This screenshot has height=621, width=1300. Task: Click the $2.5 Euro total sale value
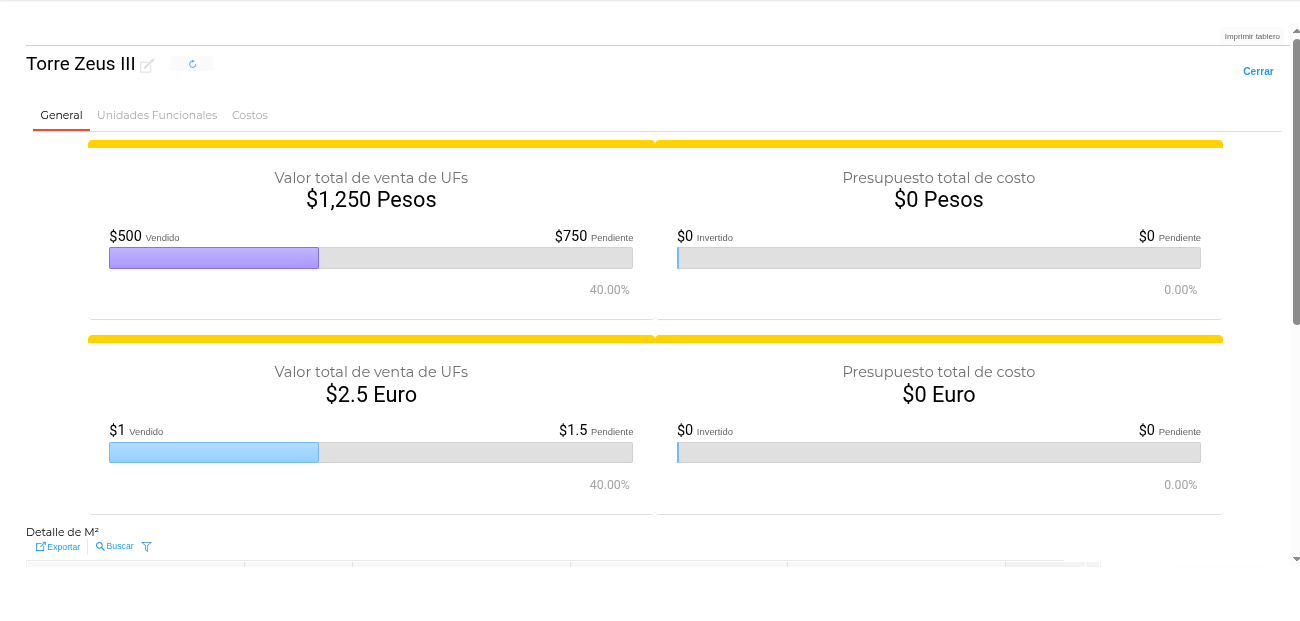(x=371, y=395)
